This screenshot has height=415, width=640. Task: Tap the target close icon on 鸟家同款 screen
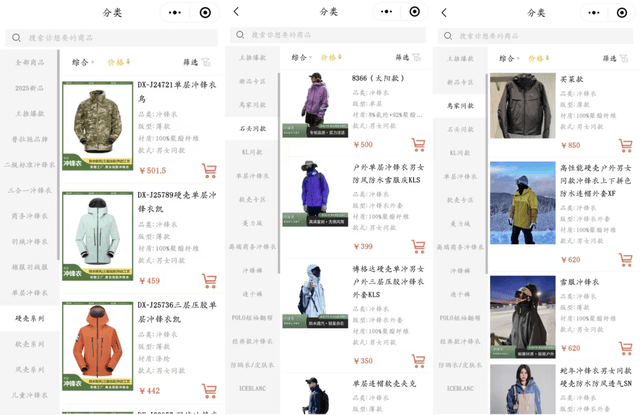[x=622, y=13]
